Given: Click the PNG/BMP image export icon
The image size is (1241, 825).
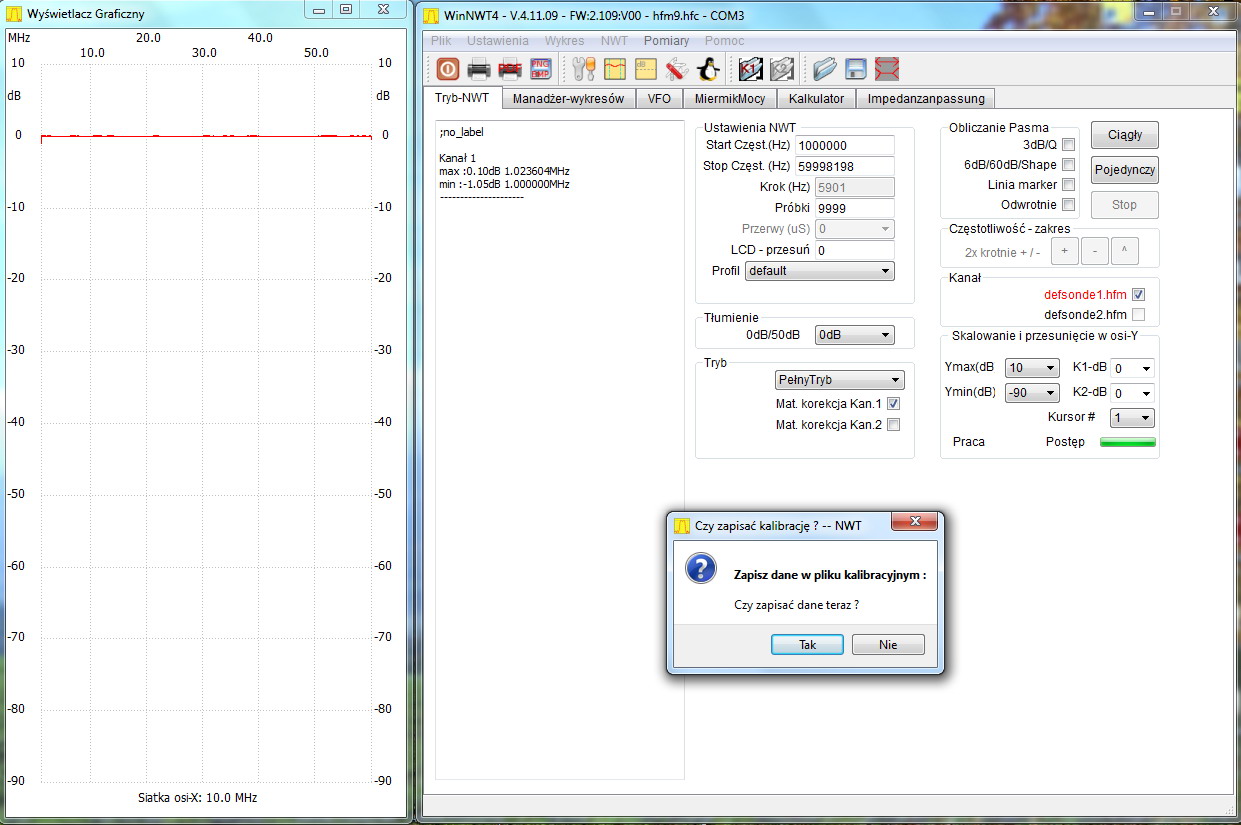Looking at the screenshot, I should 541,69.
